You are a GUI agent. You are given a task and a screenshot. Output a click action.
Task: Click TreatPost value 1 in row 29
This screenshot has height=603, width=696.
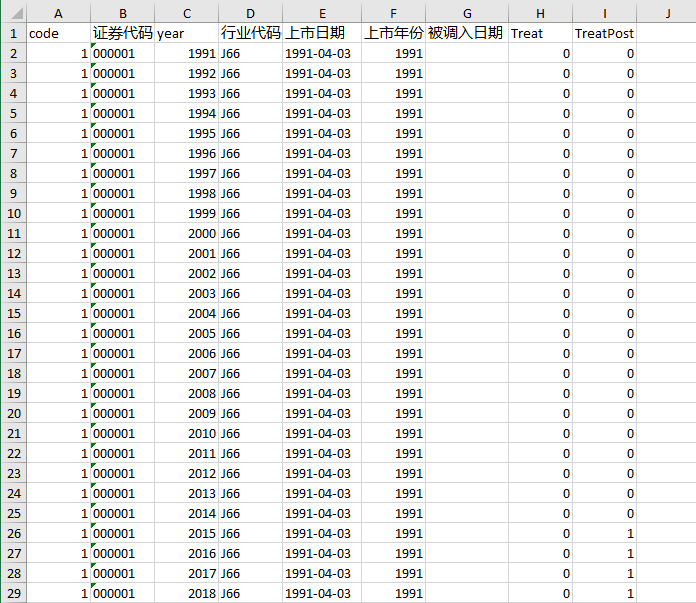point(604,593)
